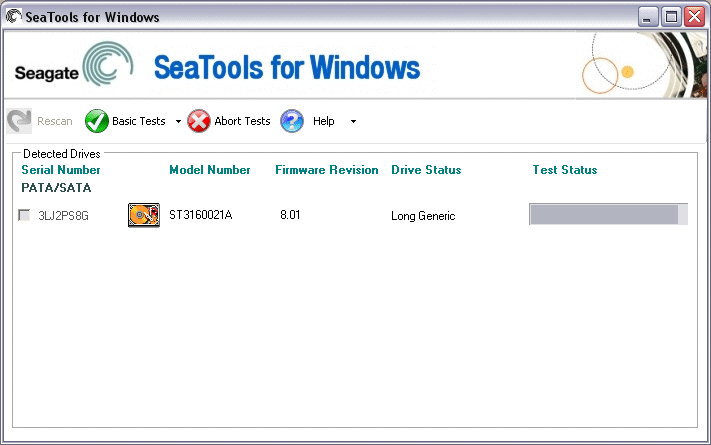Click the Model Number column header
This screenshot has width=711, height=445.
[x=209, y=170]
